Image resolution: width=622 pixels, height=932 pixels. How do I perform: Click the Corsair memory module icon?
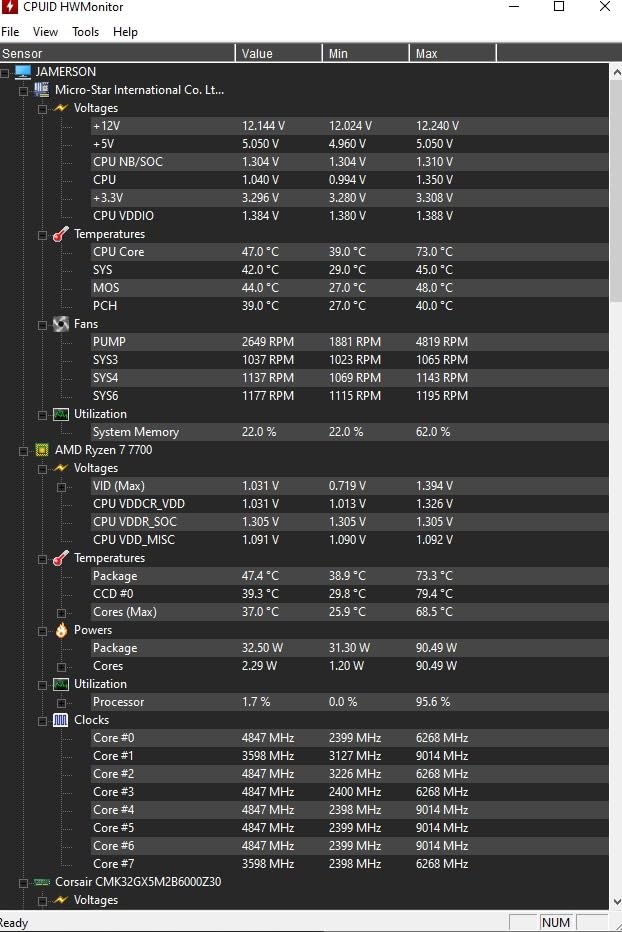pos(41,882)
